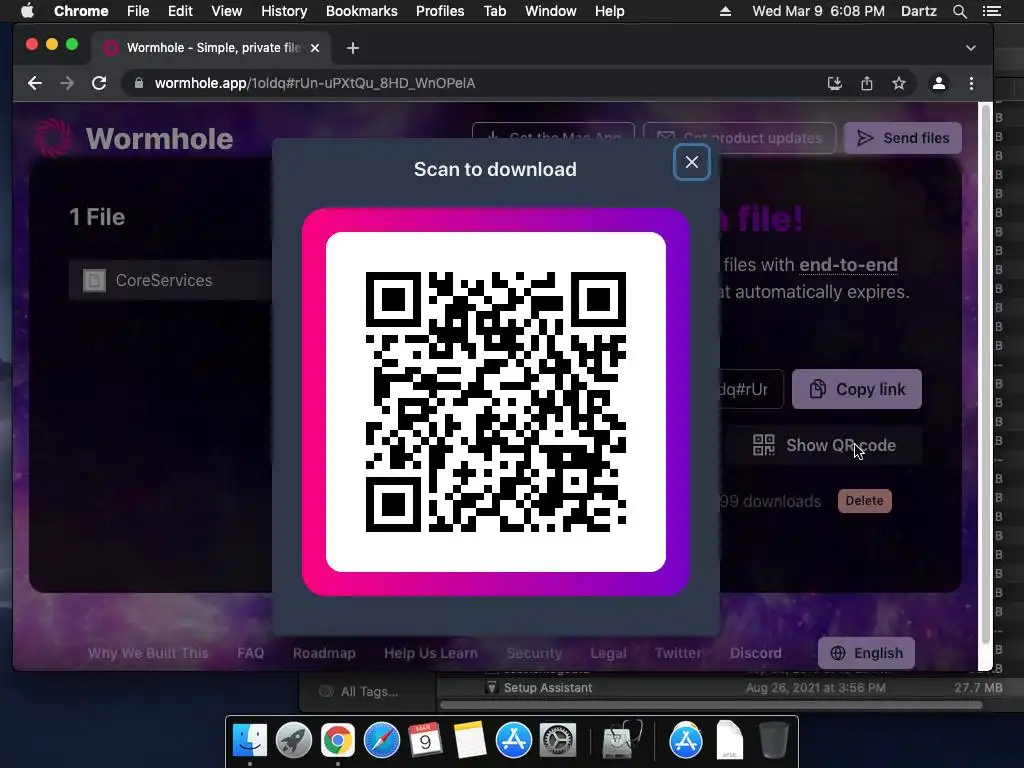
Task: Open the History menu
Action: [284, 11]
